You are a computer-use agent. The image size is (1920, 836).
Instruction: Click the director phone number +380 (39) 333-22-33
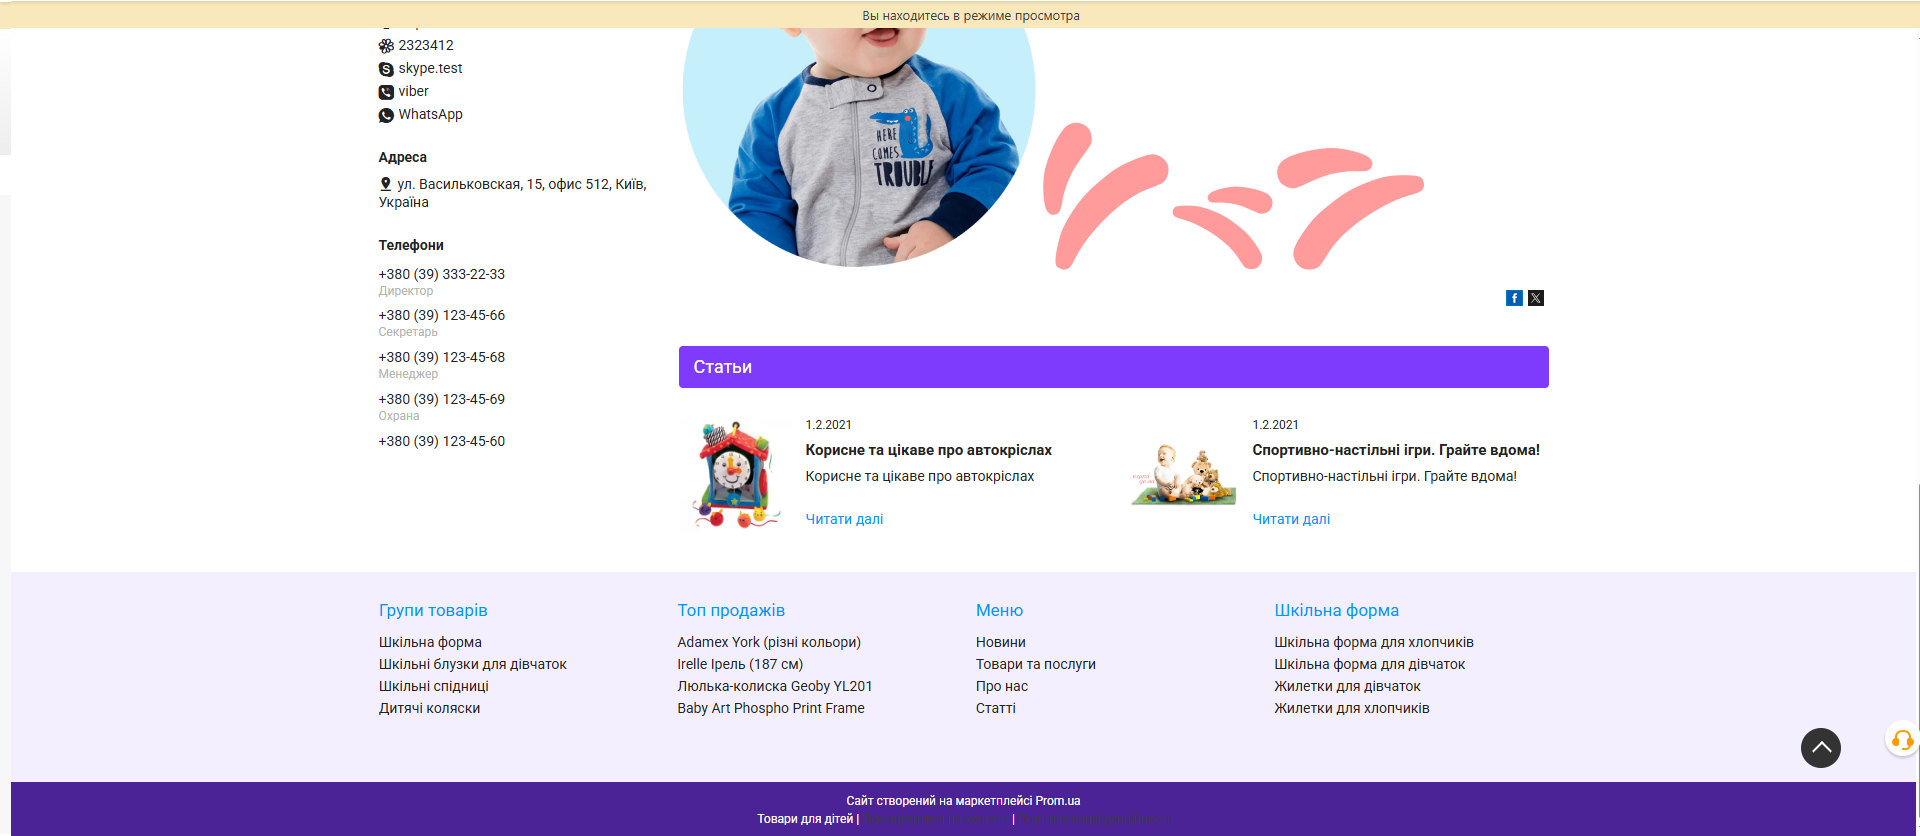point(441,274)
